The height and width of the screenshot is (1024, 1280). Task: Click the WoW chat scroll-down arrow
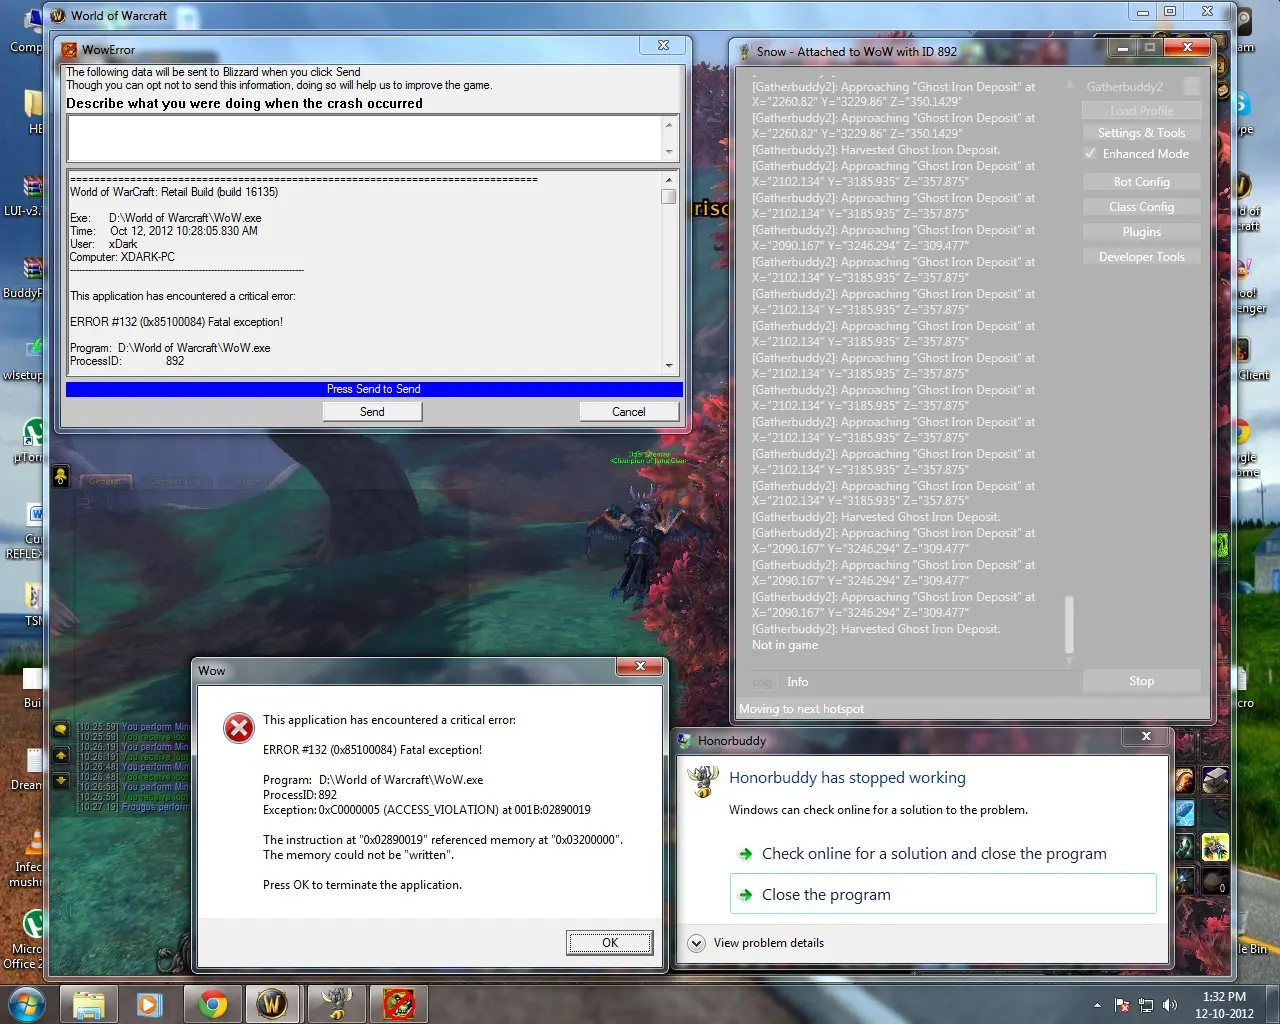tap(61, 780)
